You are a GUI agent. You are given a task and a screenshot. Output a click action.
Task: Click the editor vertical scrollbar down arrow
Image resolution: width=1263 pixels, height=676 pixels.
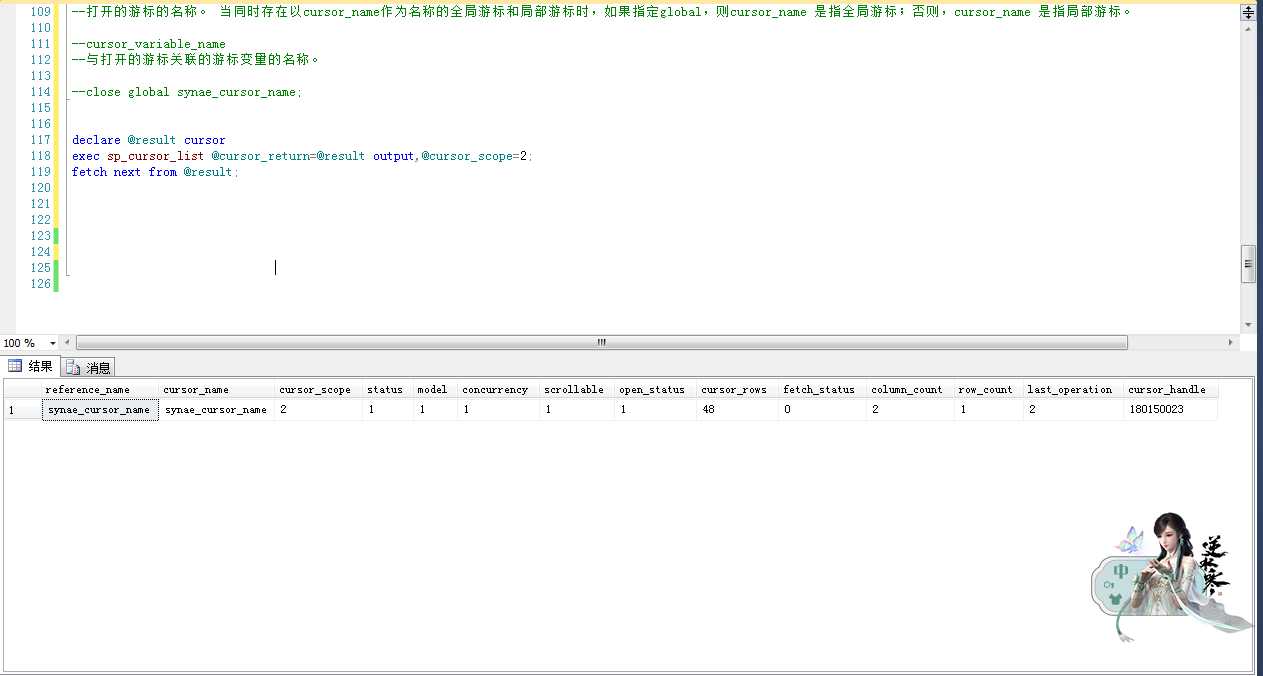tap(1248, 325)
